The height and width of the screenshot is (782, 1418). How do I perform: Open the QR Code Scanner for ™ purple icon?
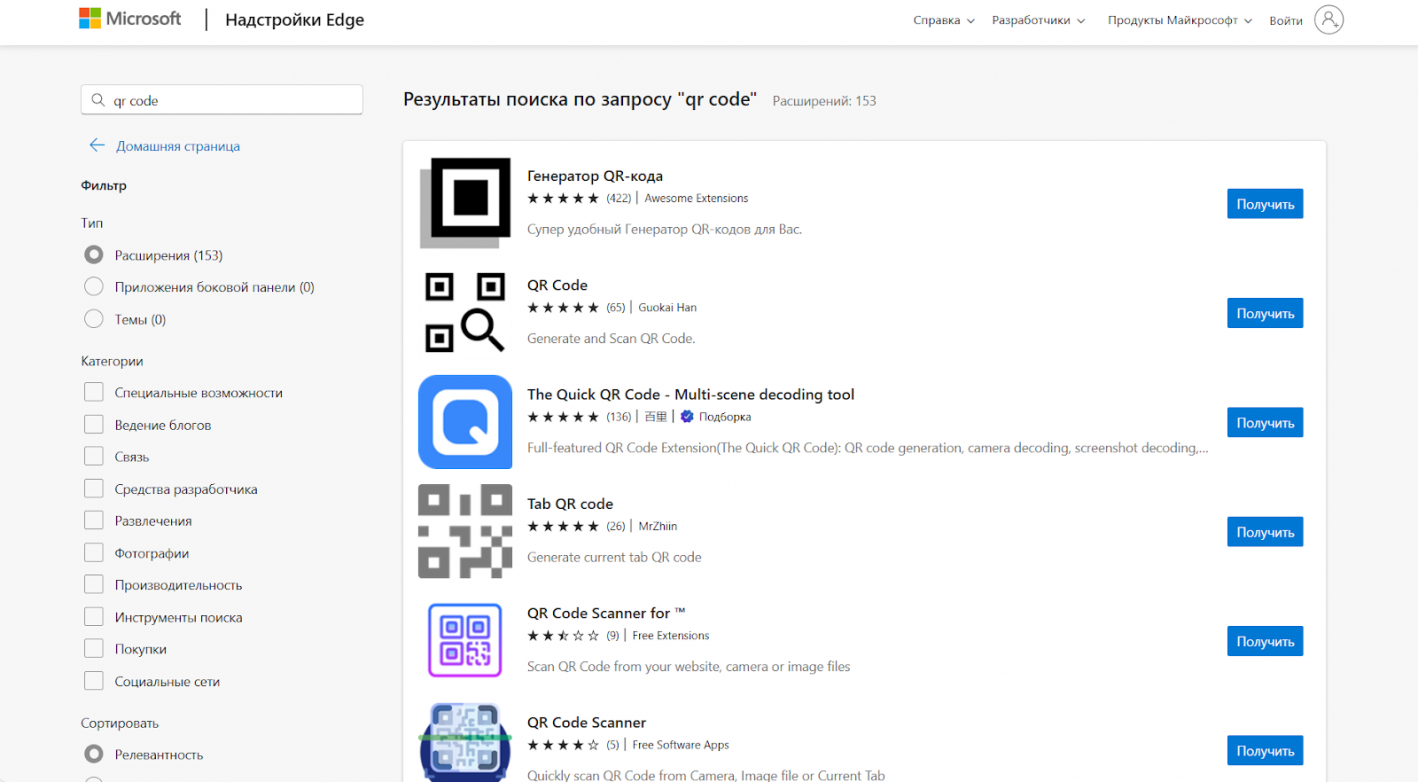[465, 641]
